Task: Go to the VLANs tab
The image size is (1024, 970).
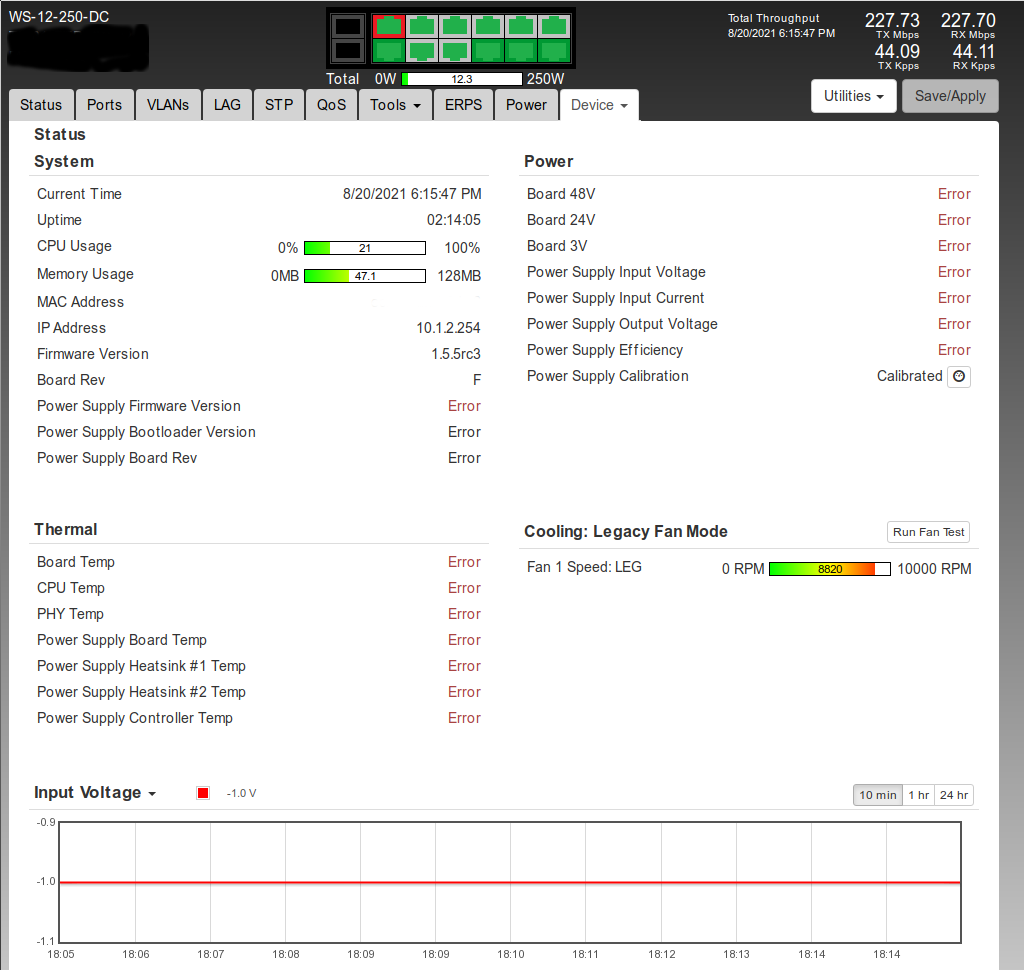Action: (x=168, y=105)
